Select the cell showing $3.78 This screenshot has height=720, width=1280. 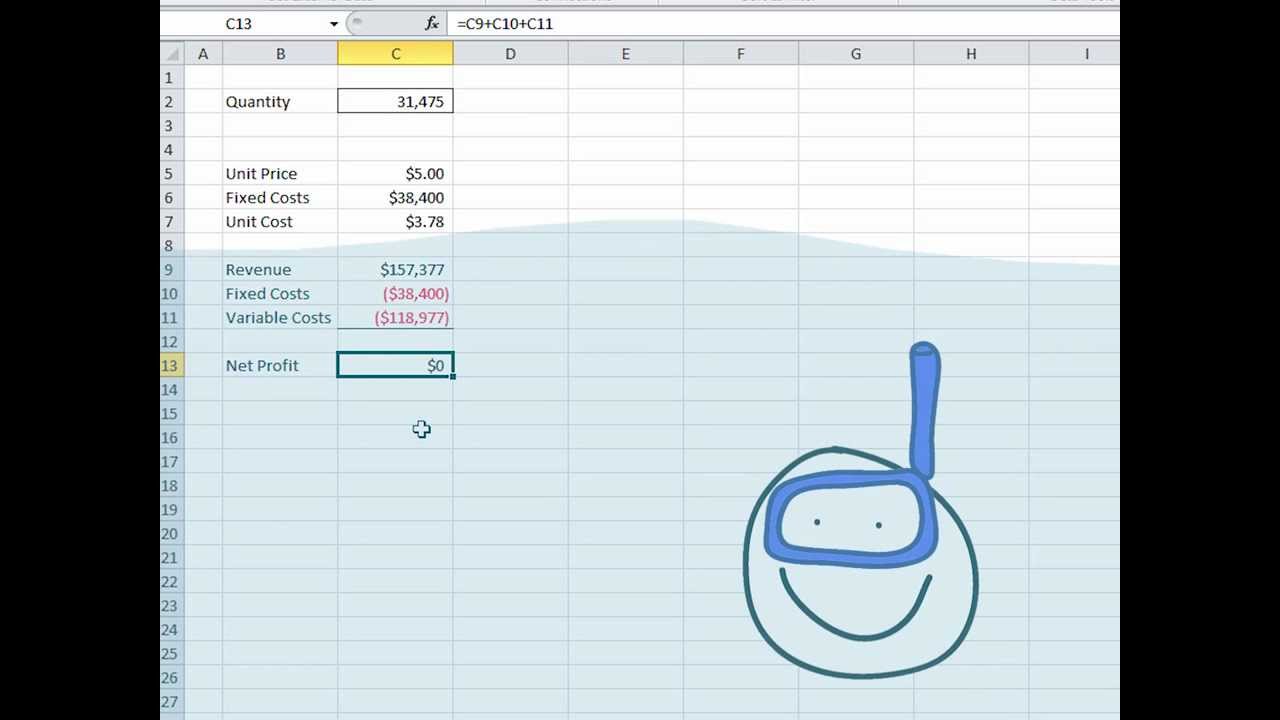pos(395,222)
